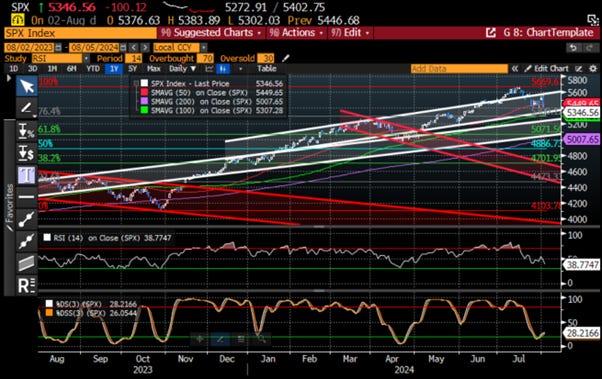The image size is (602, 379).
Task: Click the Period 14 input field
Action: pyautogui.click(x=134, y=58)
